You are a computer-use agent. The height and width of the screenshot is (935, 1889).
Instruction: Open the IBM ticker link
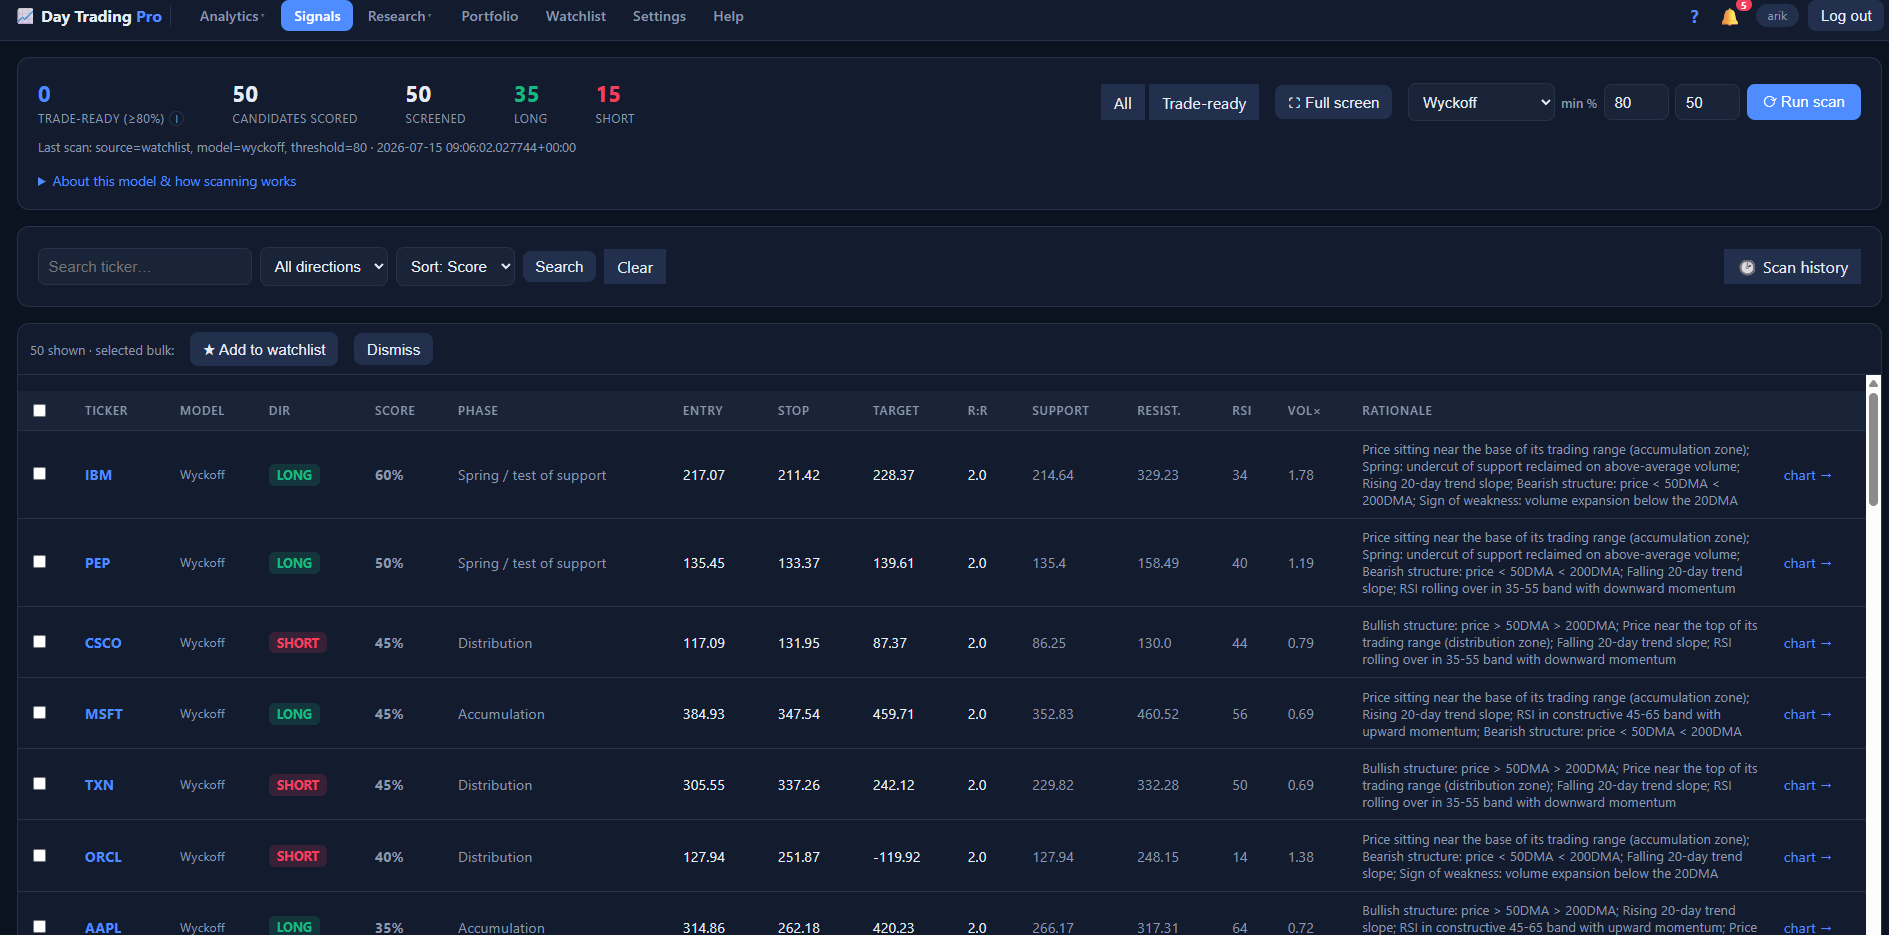tap(98, 475)
